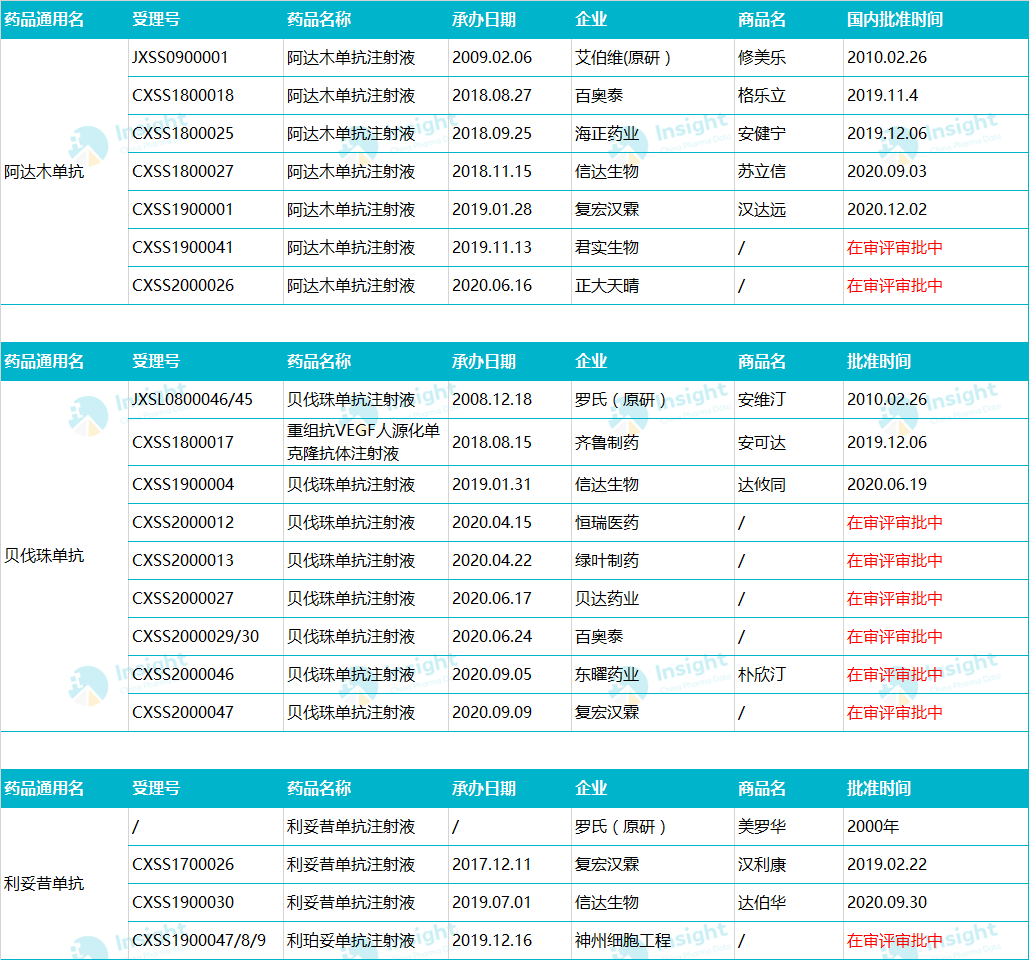Image resolution: width=1029 pixels, height=960 pixels.
Task: Select acceptance number CXSS1800025
Action: 183,134
